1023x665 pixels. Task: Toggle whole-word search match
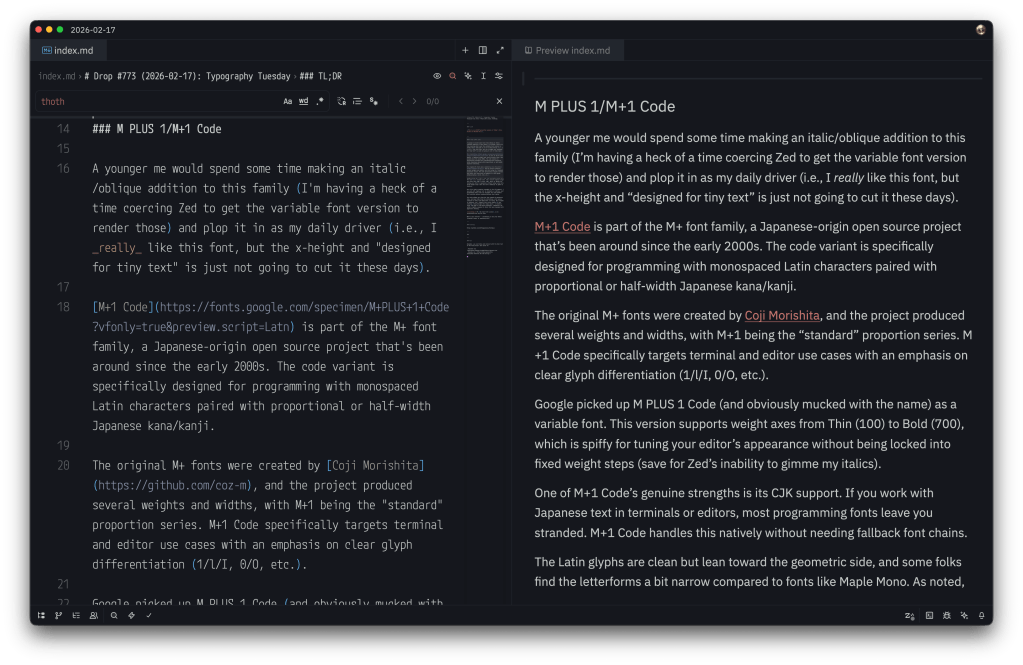(304, 101)
